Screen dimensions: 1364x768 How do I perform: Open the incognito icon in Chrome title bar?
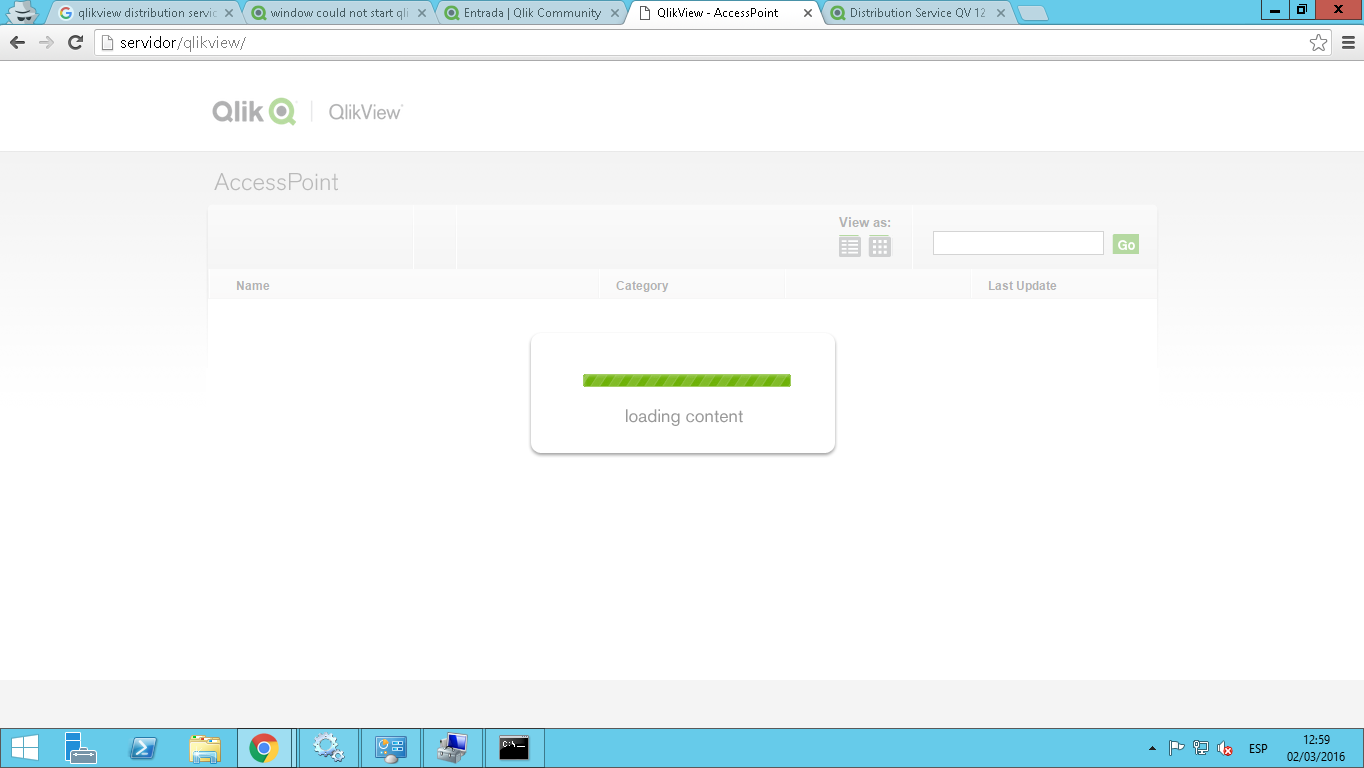click(x=23, y=13)
